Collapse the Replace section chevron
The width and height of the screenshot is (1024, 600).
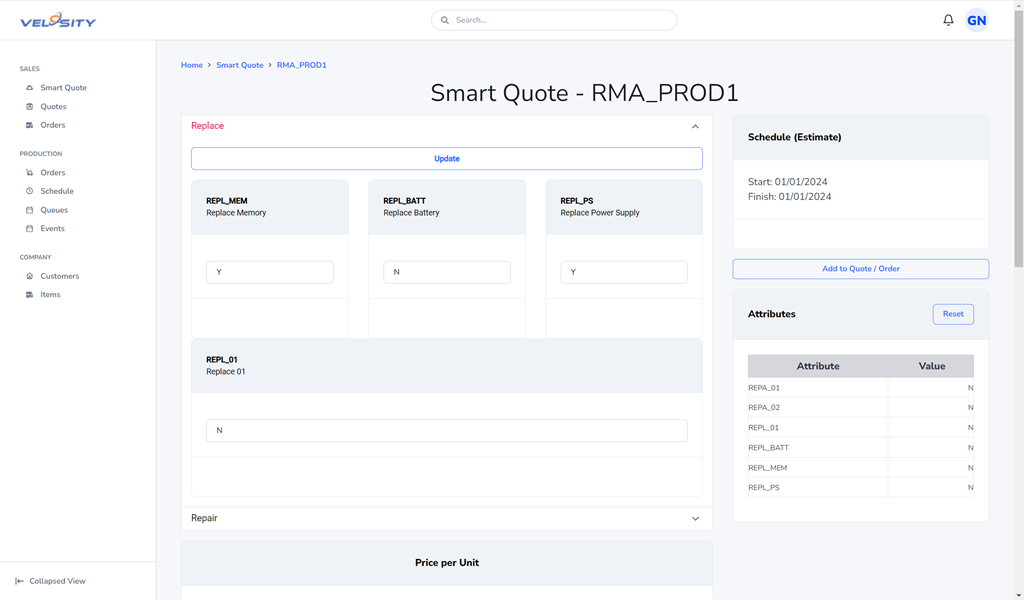click(695, 127)
